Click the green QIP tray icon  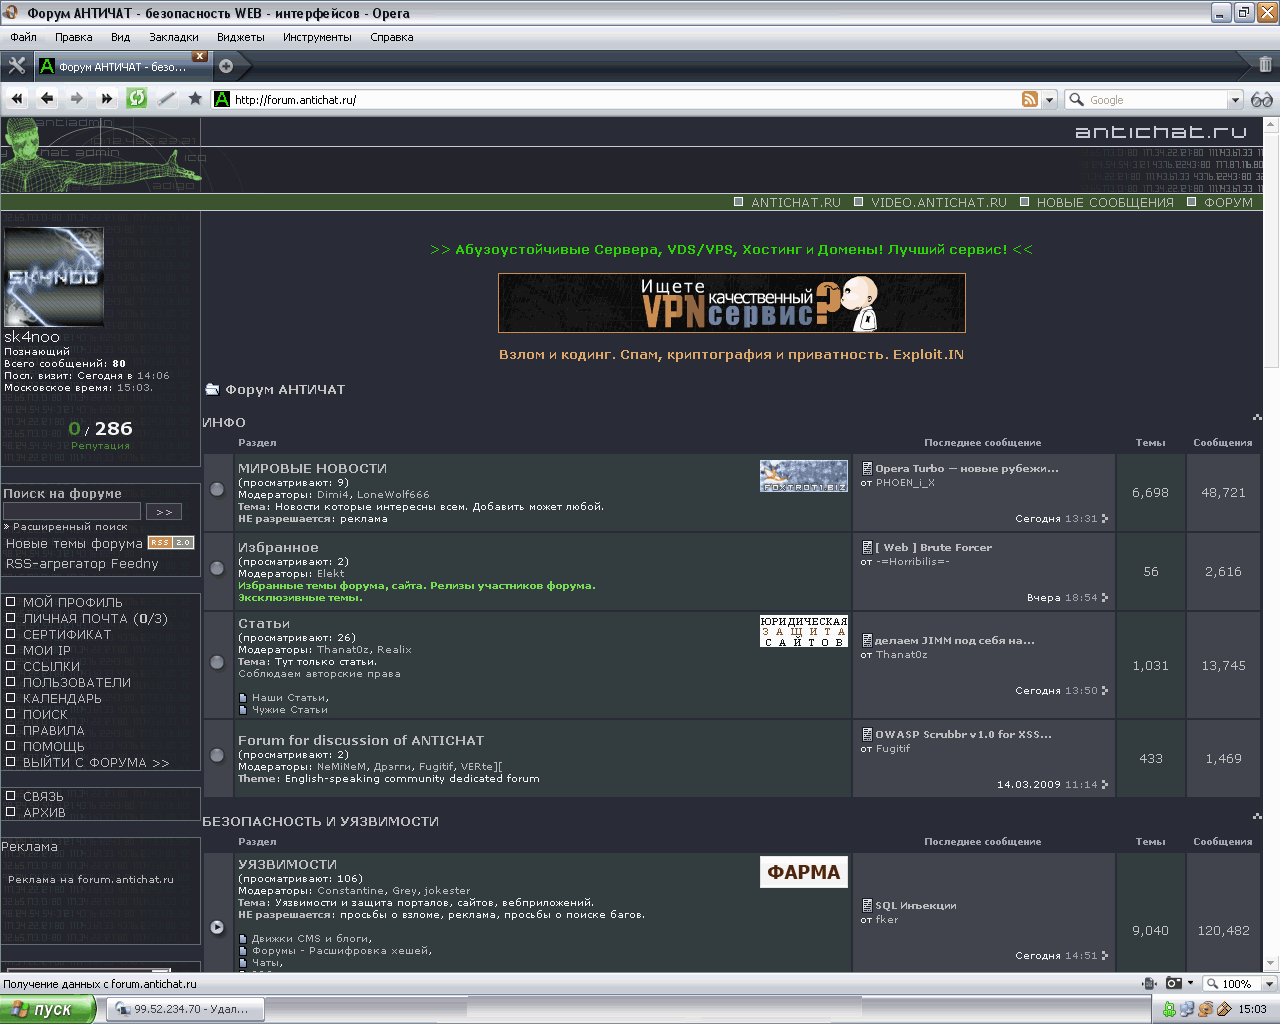click(1169, 1009)
